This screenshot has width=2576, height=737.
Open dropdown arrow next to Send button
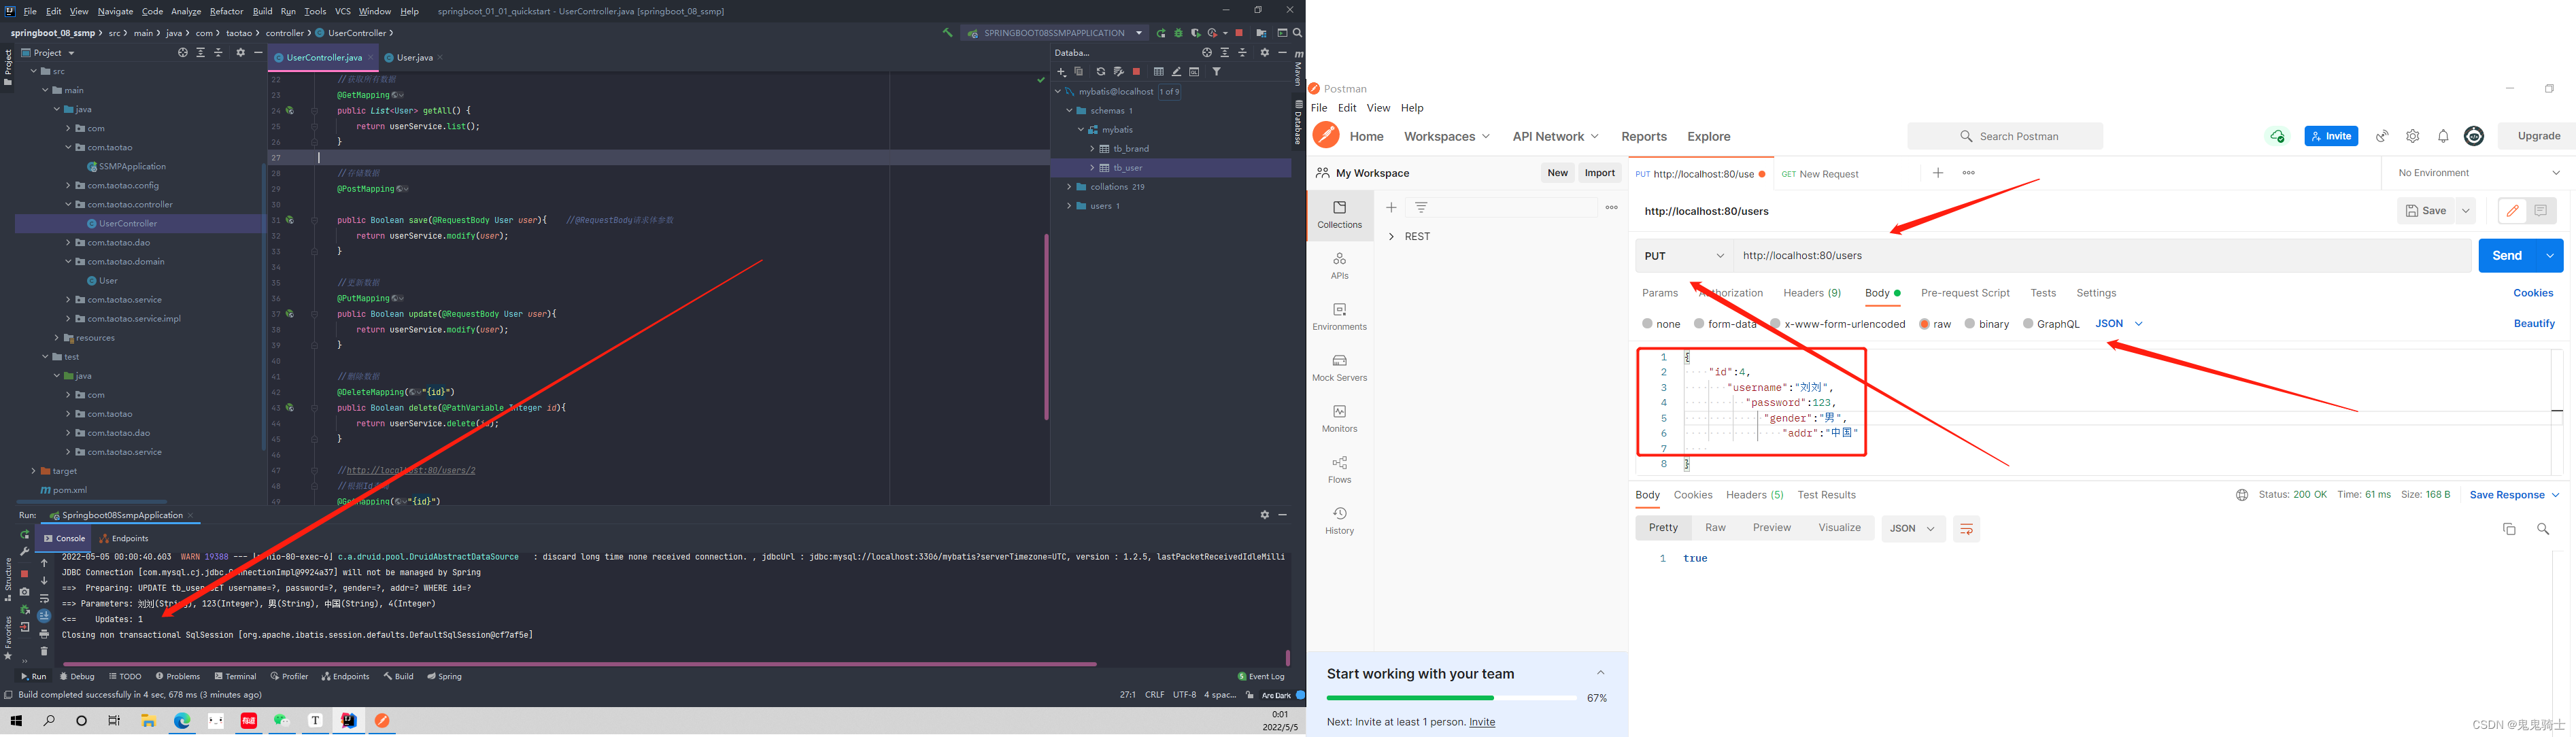[2551, 256]
